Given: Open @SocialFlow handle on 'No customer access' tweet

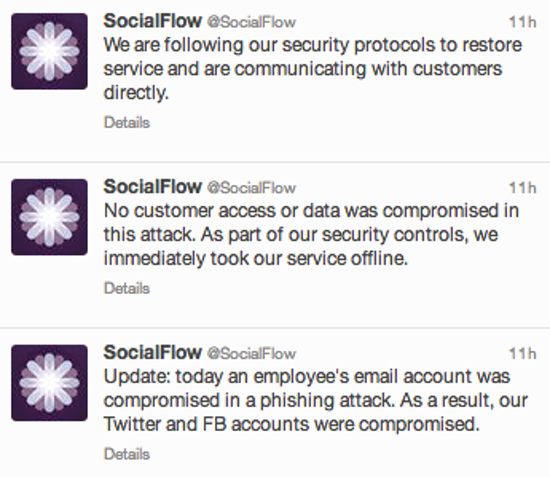Looking at the screenshot, I should (x=251, y=188).
